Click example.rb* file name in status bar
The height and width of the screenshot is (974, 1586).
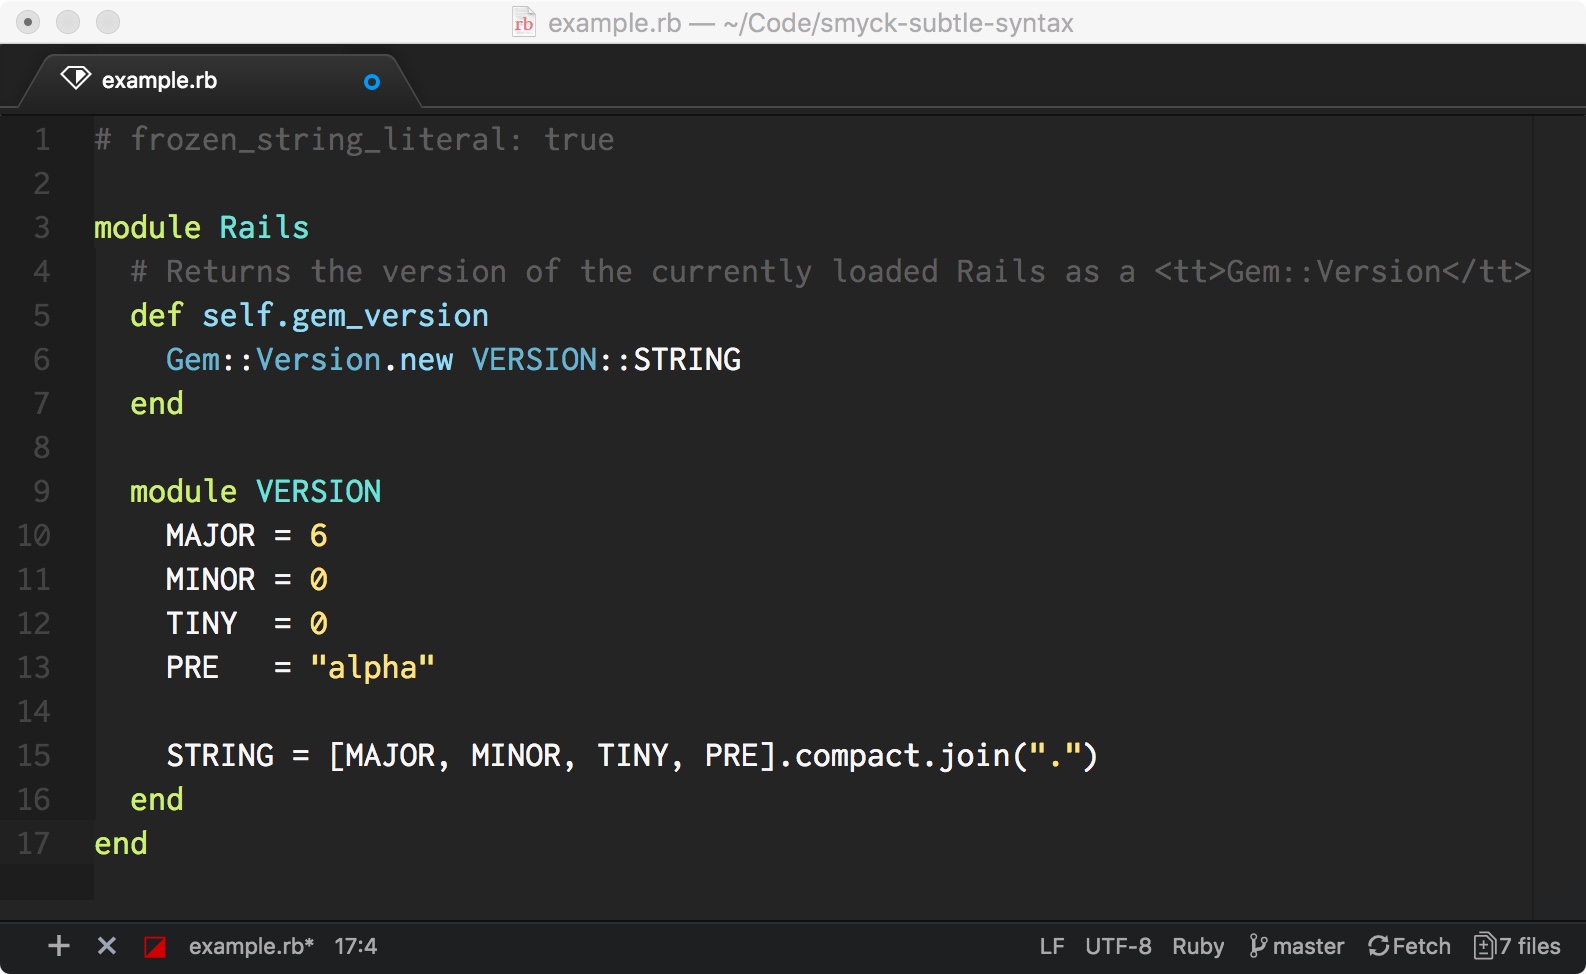[251, 946]
